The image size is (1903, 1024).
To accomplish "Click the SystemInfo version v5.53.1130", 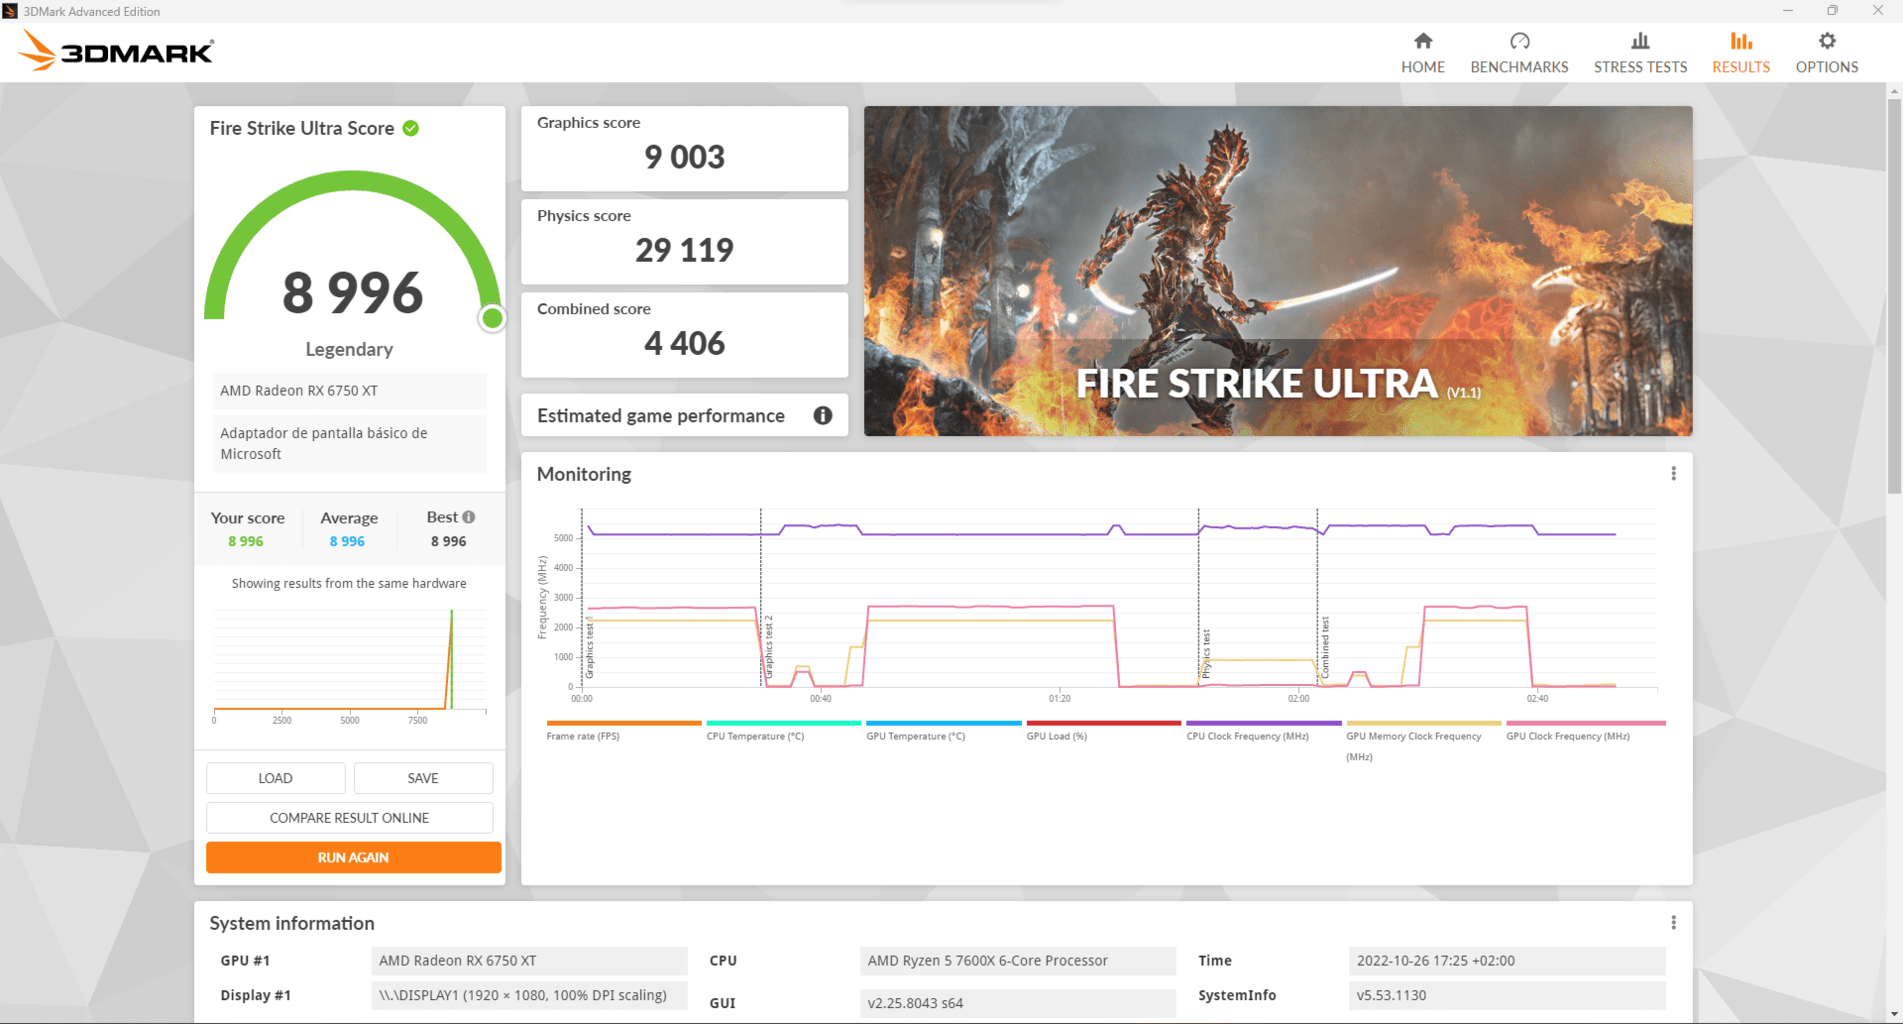I will 1506,995.
